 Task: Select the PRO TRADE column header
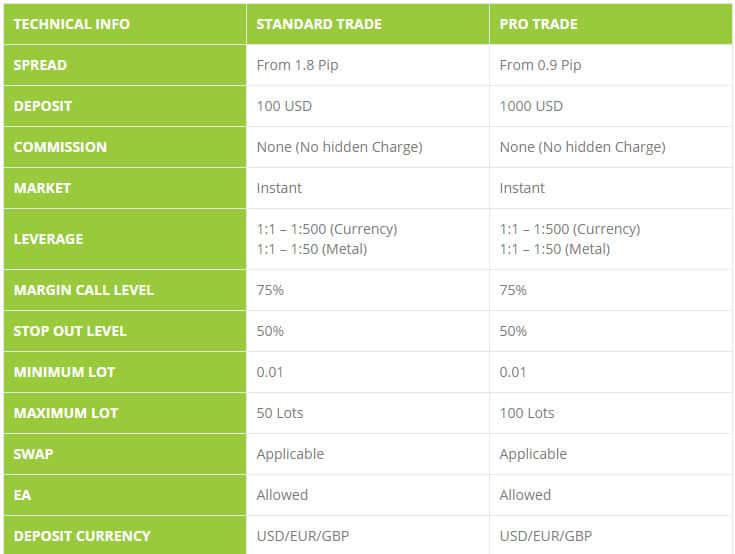point(541,24)
